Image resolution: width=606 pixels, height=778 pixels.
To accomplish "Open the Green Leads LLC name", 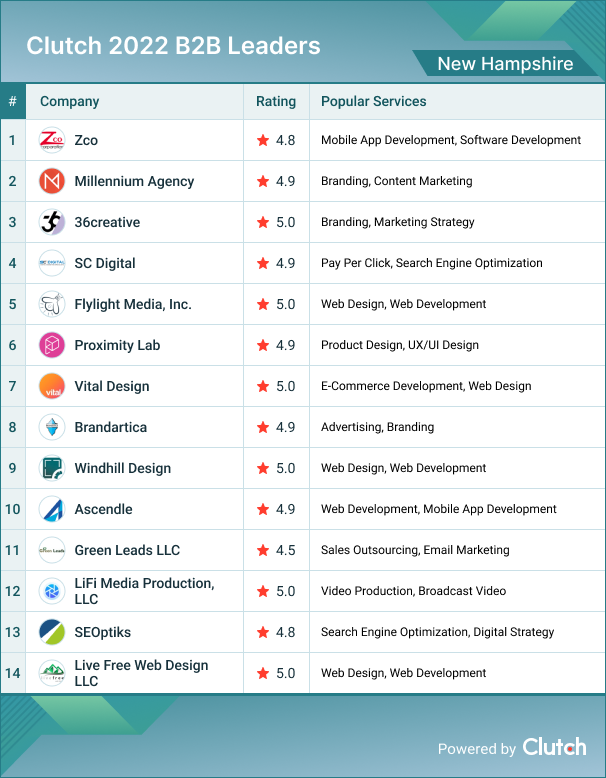I will [127, 550].
